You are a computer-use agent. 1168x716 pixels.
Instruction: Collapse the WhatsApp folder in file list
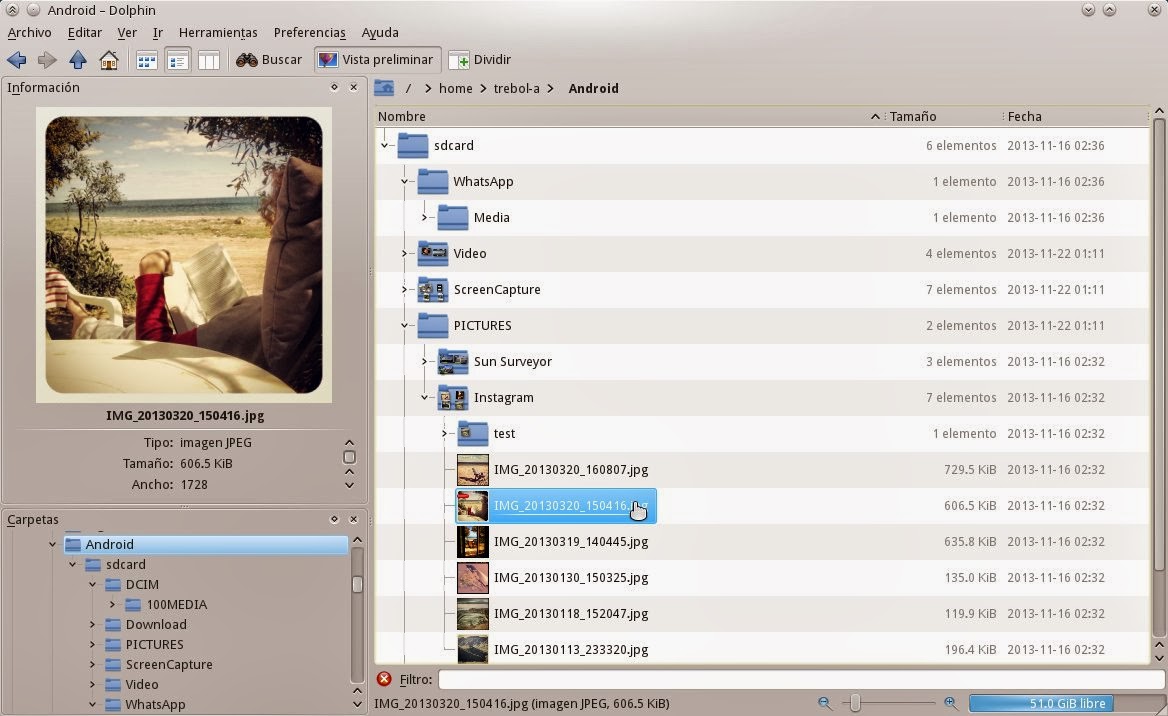click(404, 182)
